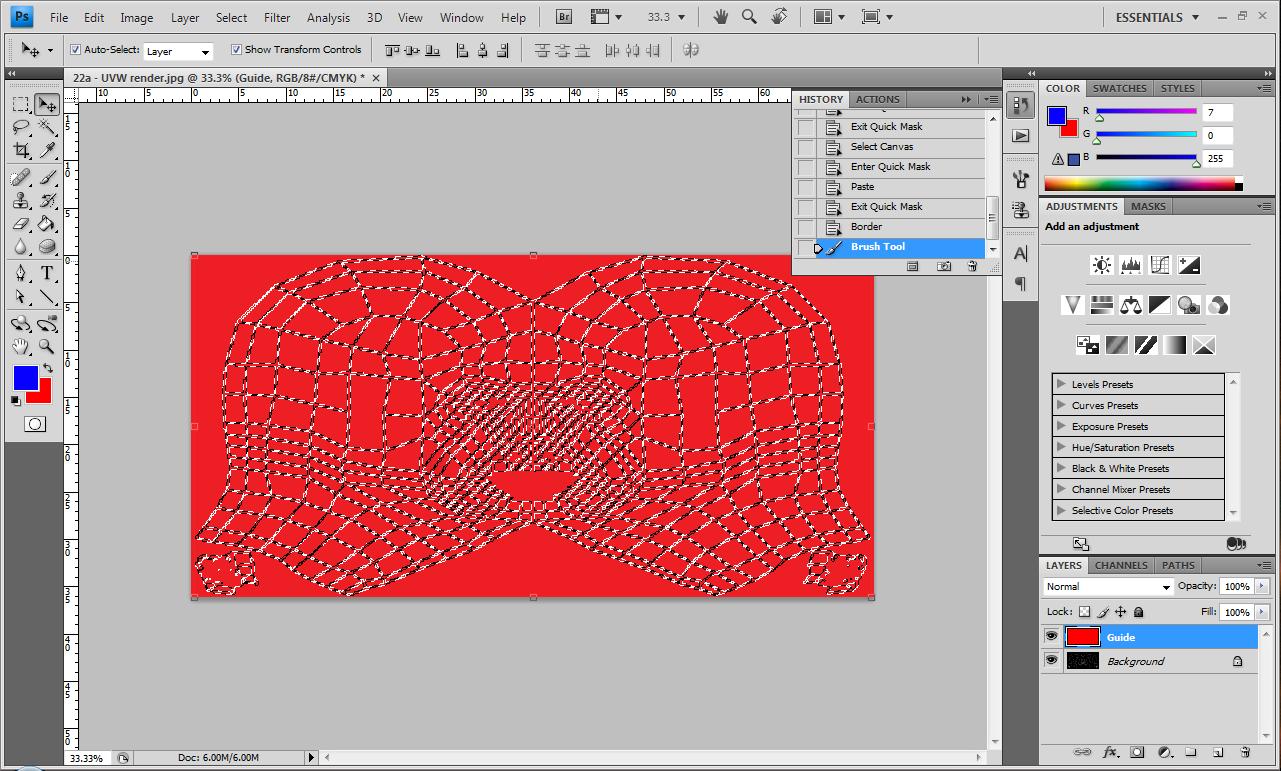1281x771 pixels.
Task: Select the Clone Stamp tool
Action: (20, 201)
